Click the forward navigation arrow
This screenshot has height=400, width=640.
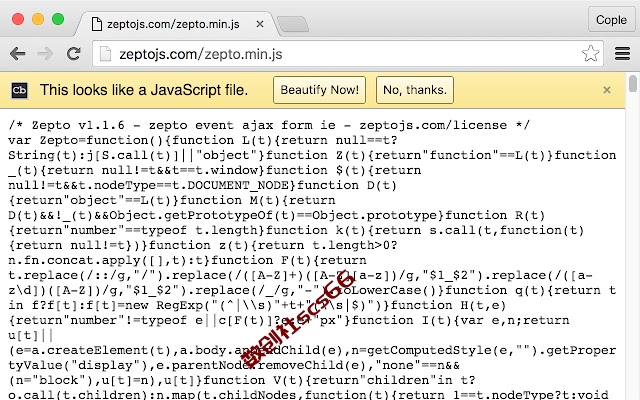coord(45,53)
